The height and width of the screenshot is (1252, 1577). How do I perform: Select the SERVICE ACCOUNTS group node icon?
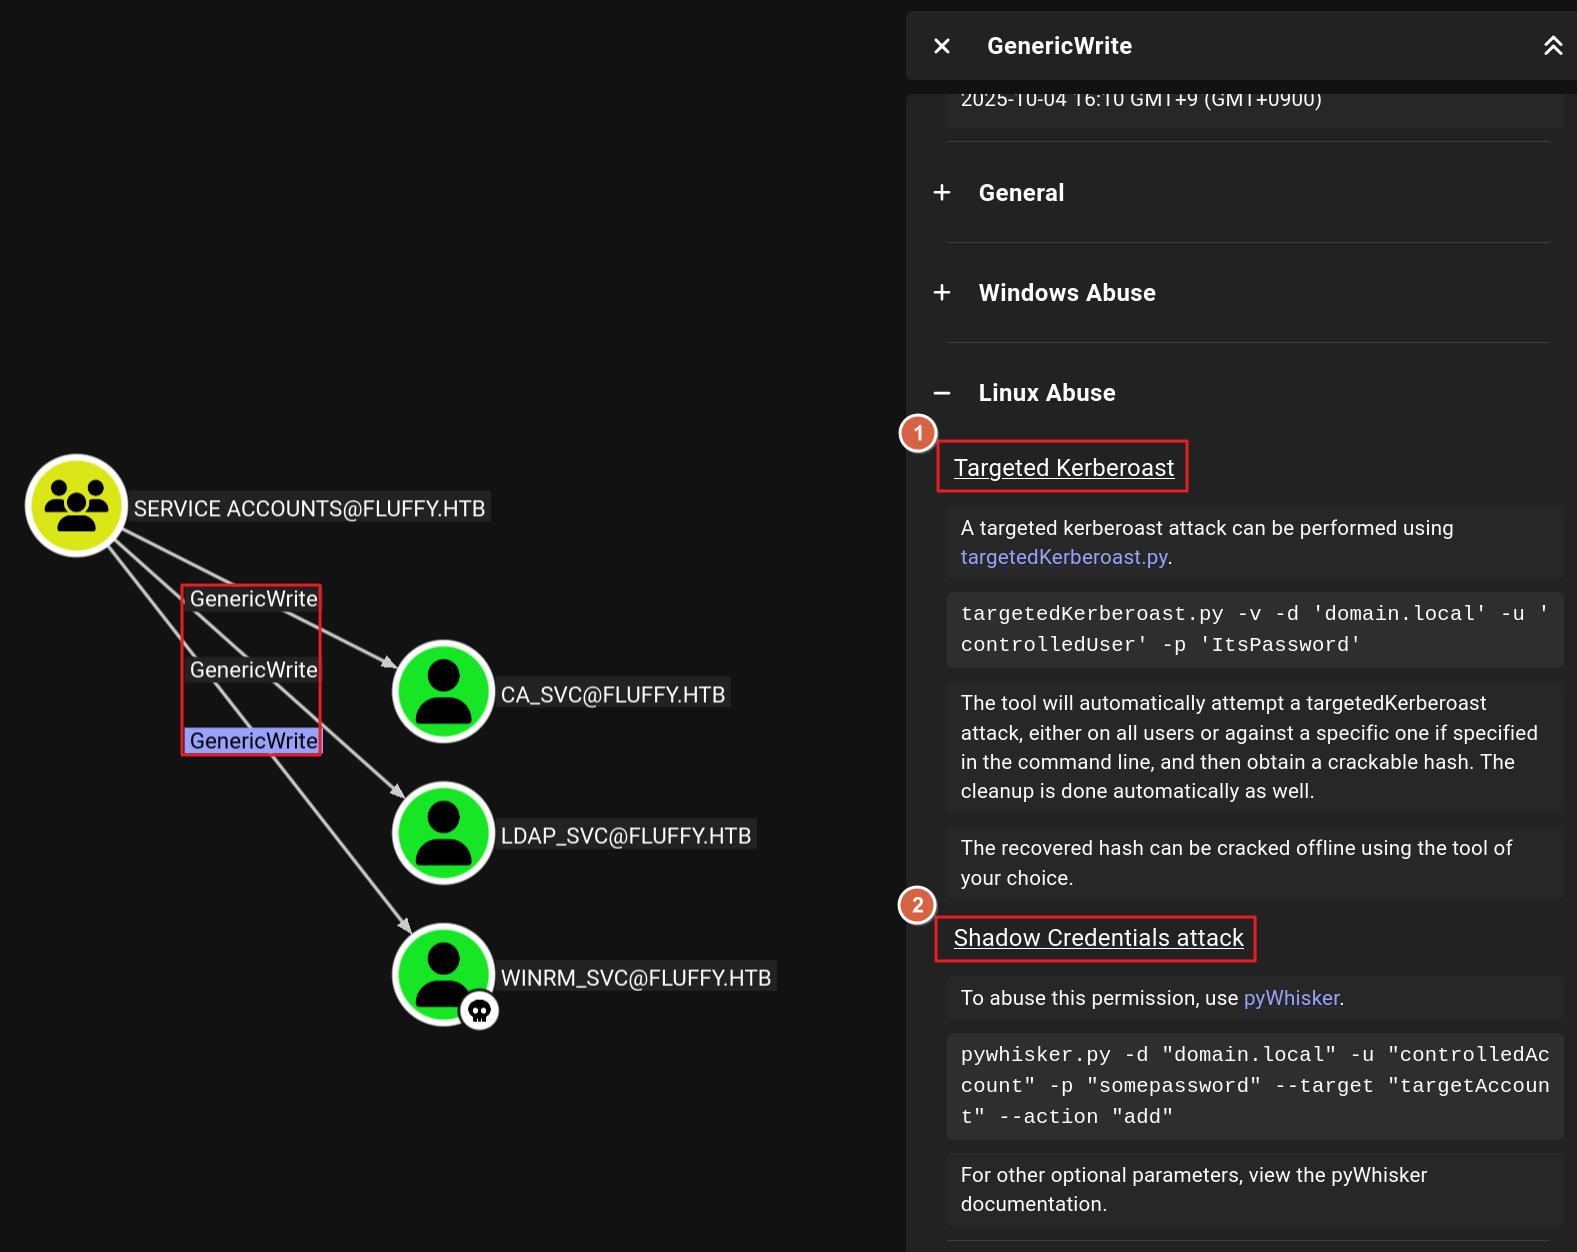pyautogui.click(x=76, y=505)
